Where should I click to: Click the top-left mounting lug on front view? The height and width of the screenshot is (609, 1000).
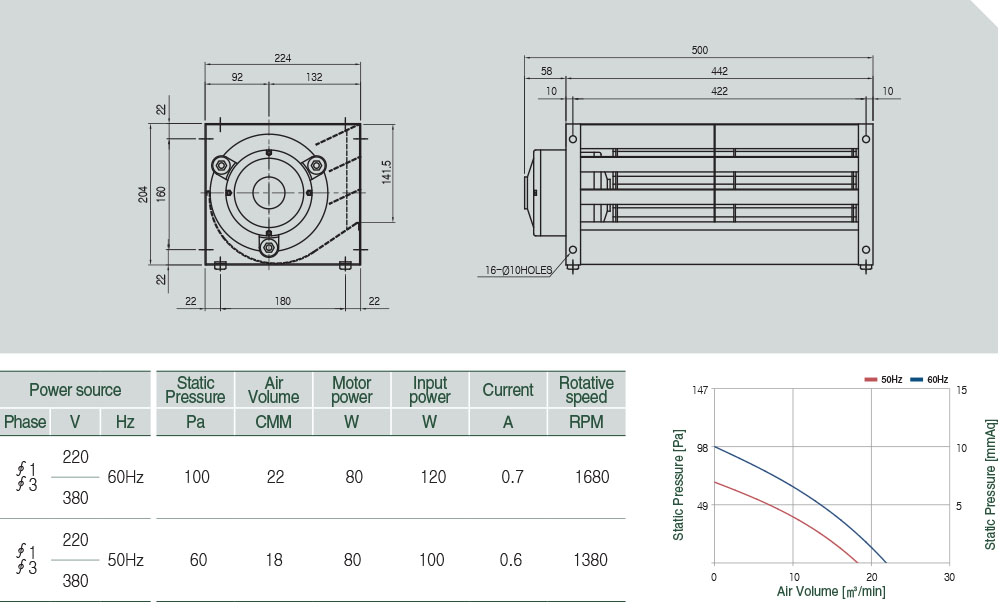pyautogui.click(x=220, y=165)
